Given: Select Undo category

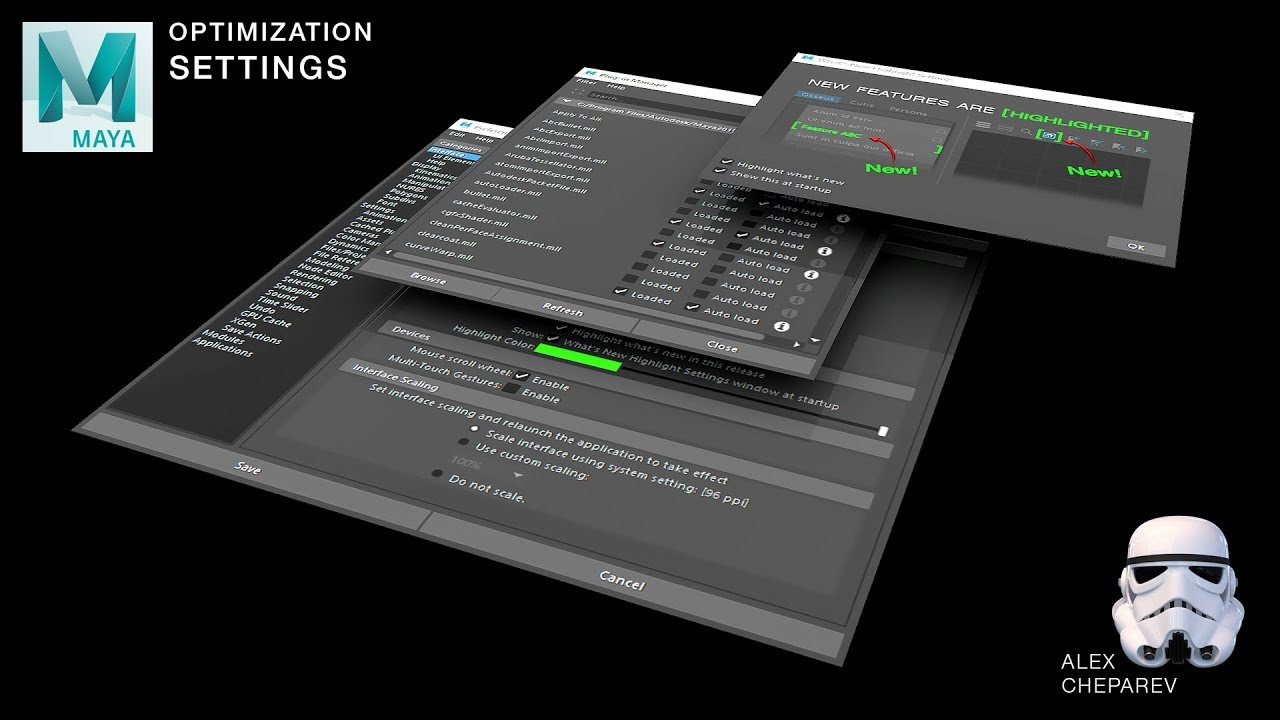Looking at the screenshot, I should click(x=262, y=308).
